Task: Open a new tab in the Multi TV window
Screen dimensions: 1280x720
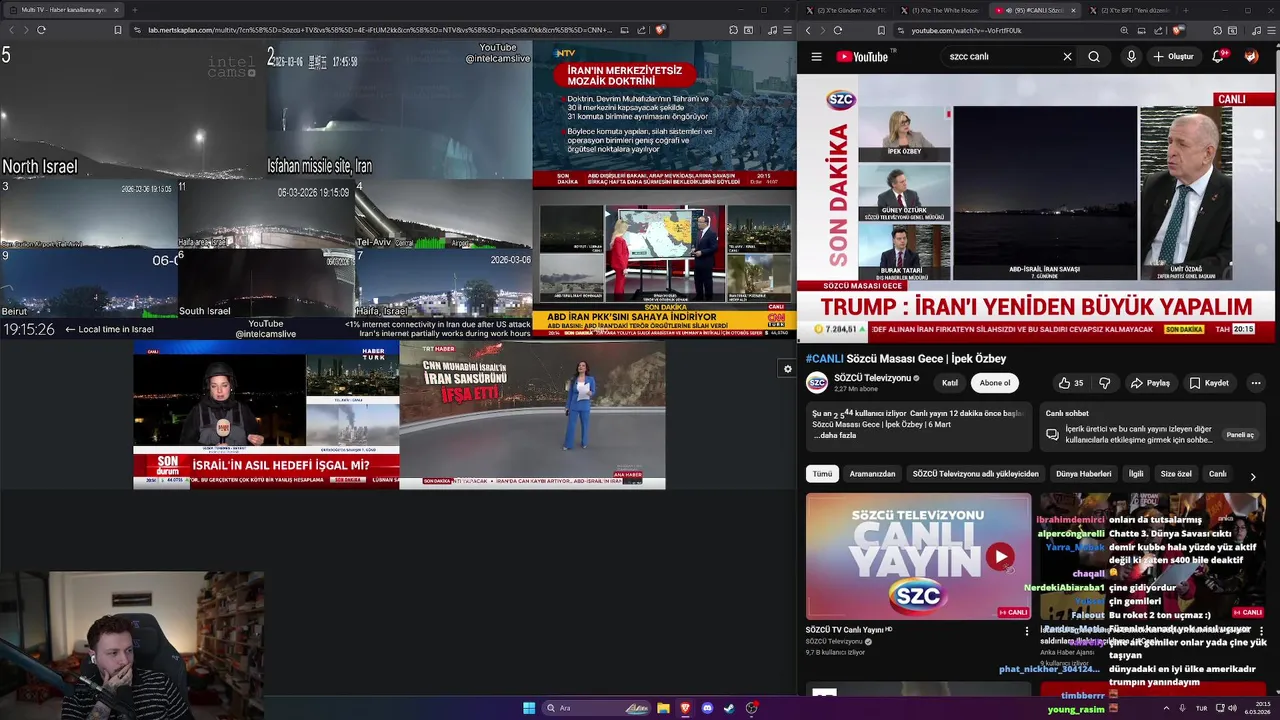Action: (134, 10)
